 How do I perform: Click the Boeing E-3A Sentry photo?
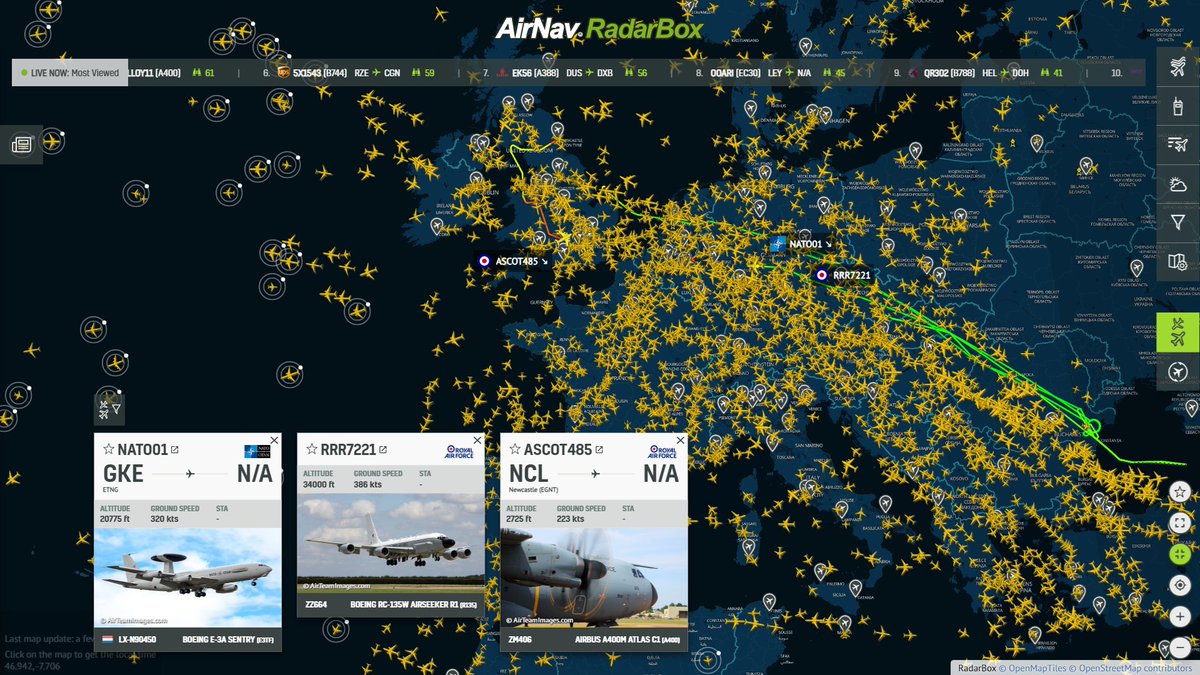click(188, 578)
